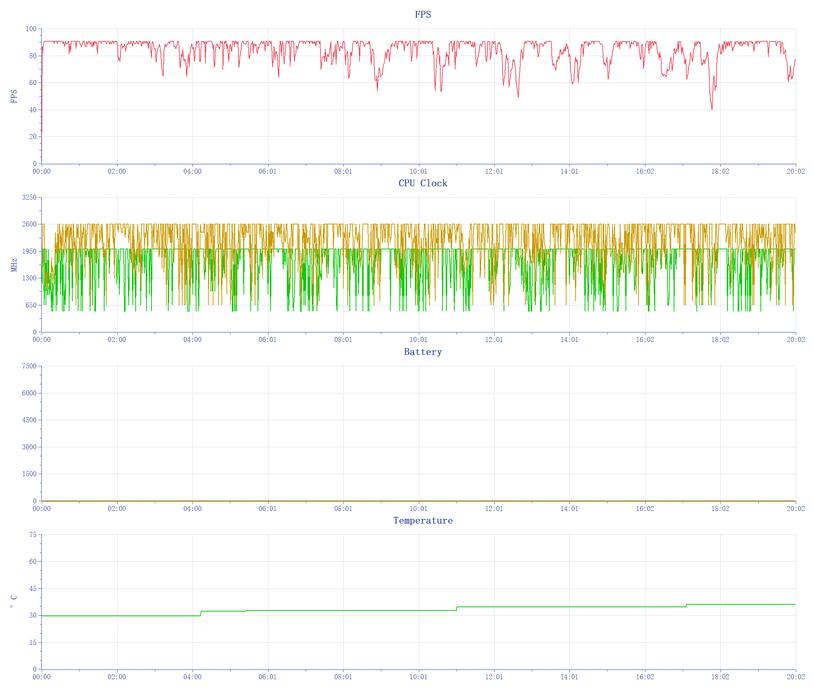The width and height of the screenshot is (814, 689).
Task: Click the "02:00" time label under Battery chart
Action: pos(117,509)
